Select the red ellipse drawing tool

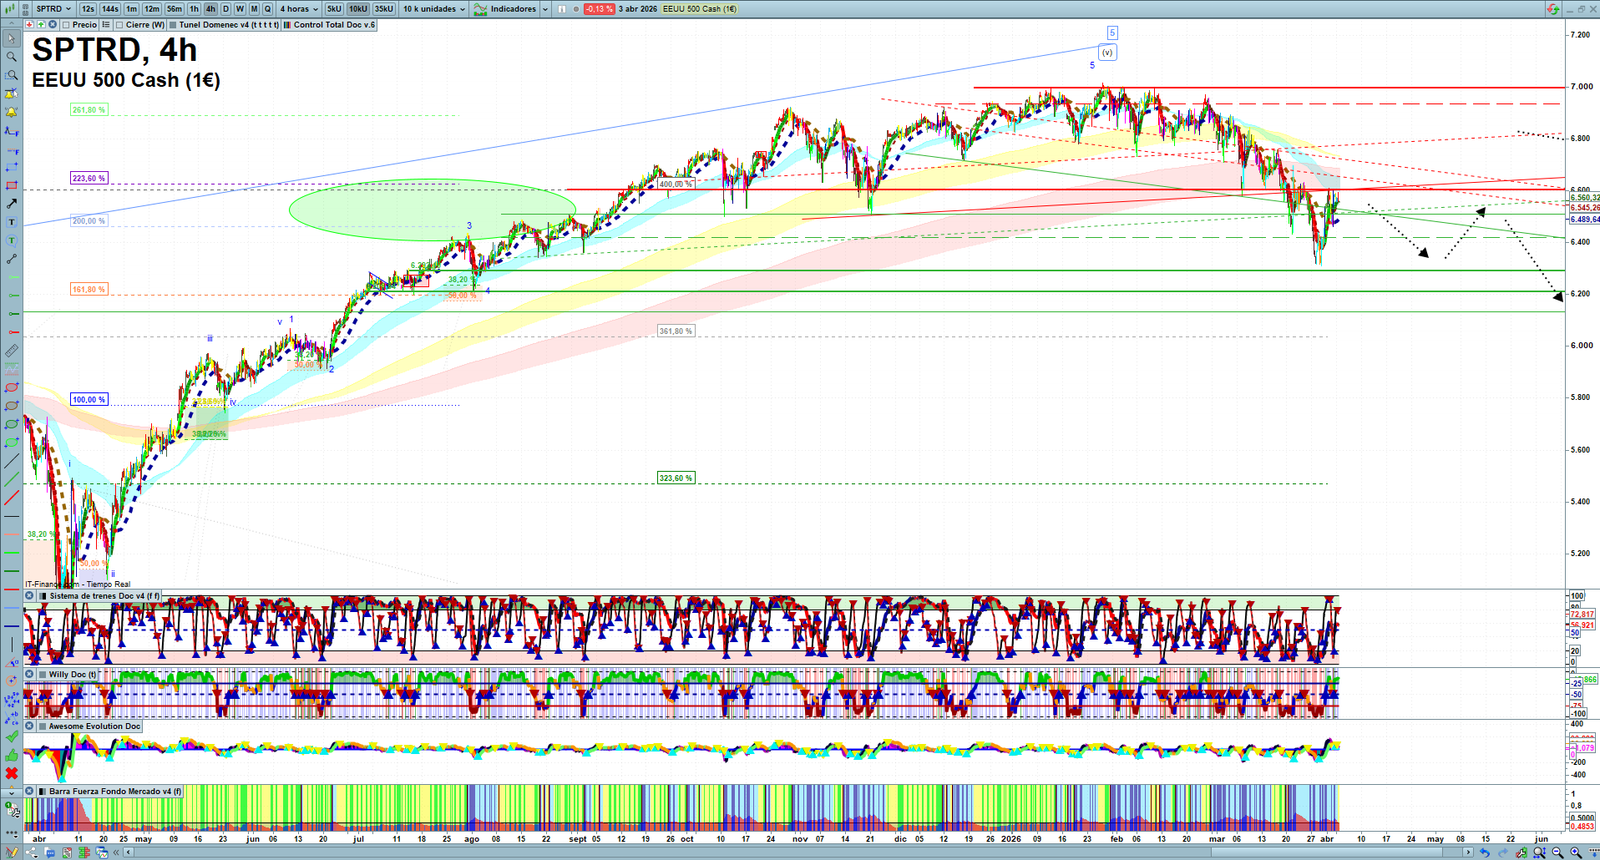tap(12, 388)
